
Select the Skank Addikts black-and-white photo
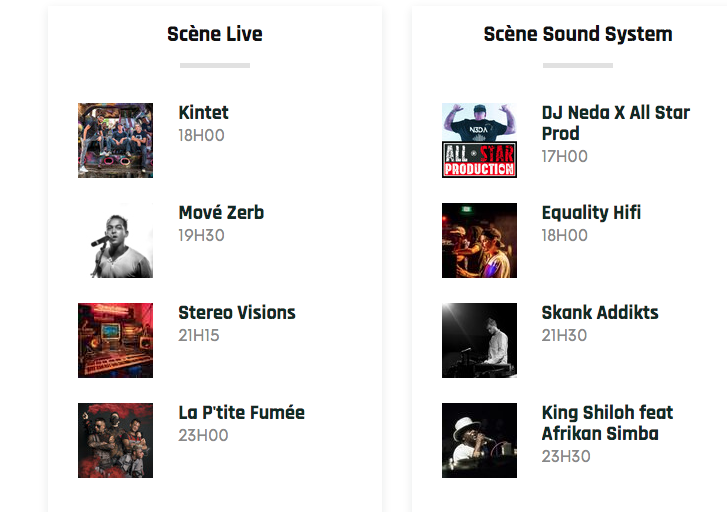coord(479,340)
